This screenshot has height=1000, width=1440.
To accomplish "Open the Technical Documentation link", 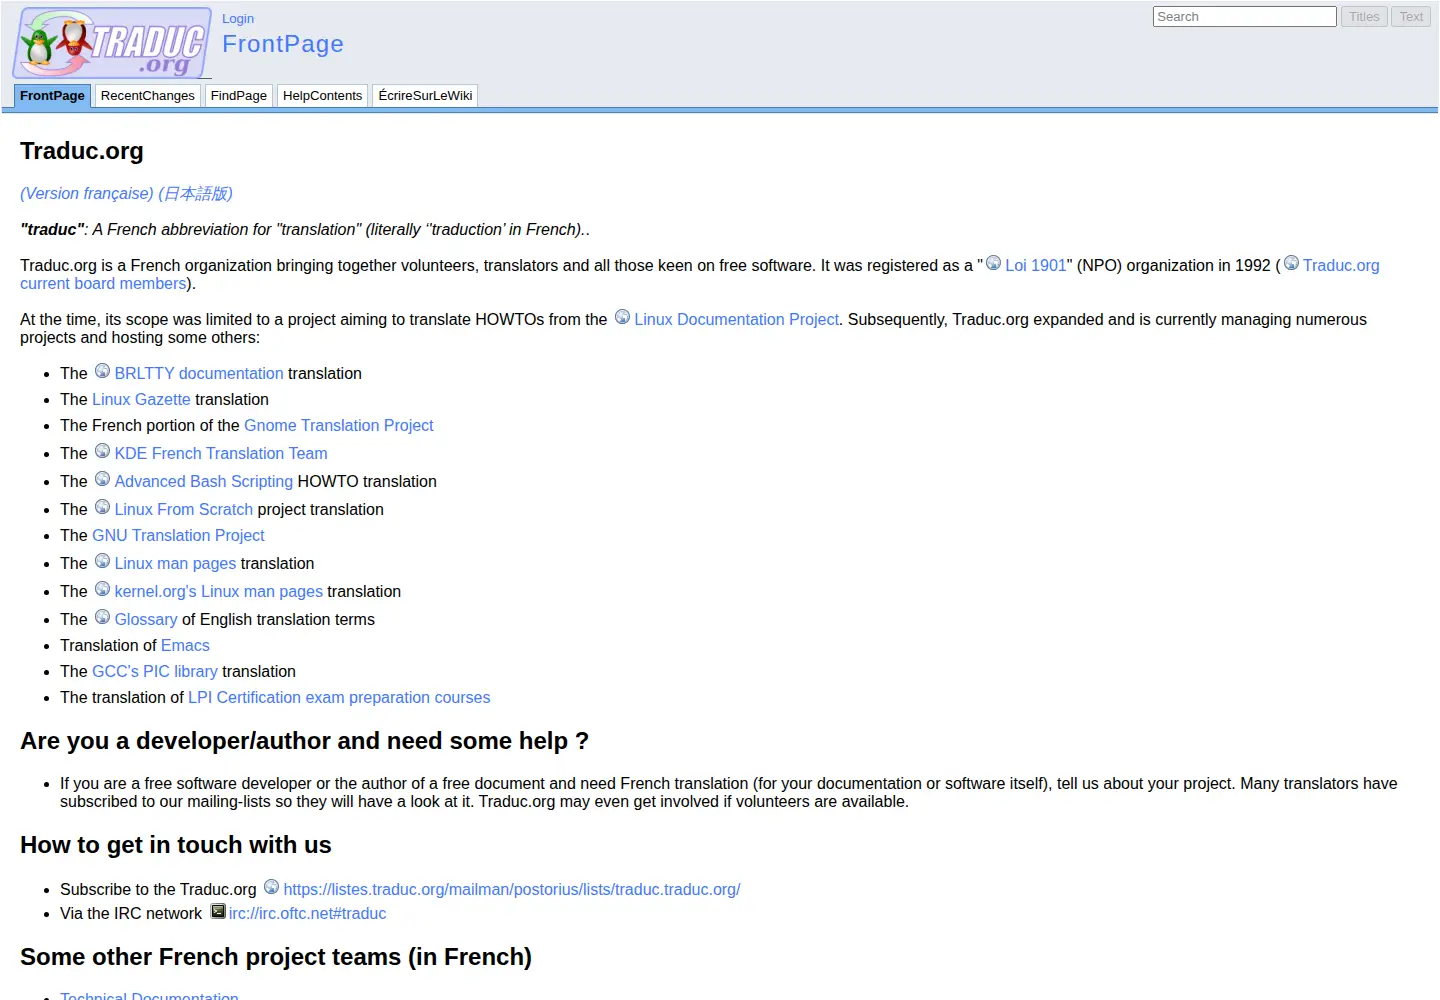I will pyautogui.click(x=149, y=996).
